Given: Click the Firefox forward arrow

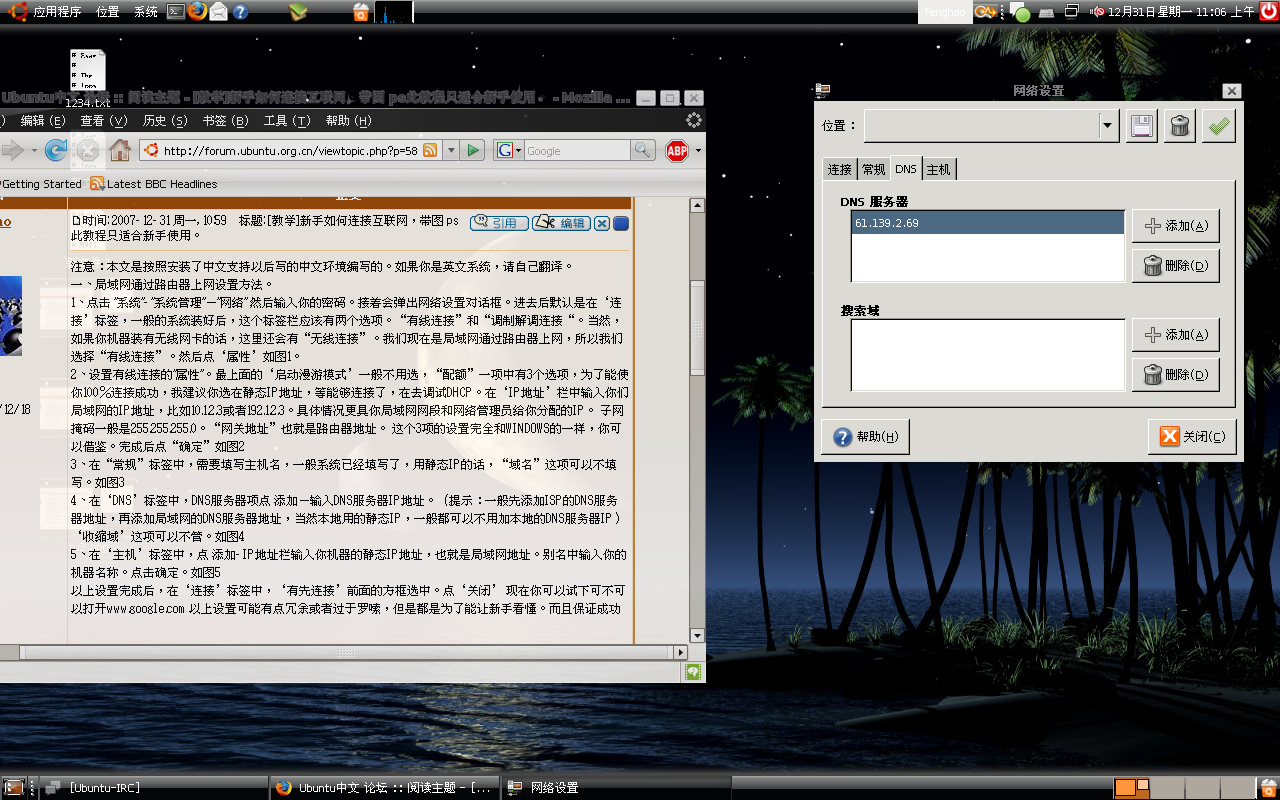Looking at the screenshot, I should (x=12, y=150).
